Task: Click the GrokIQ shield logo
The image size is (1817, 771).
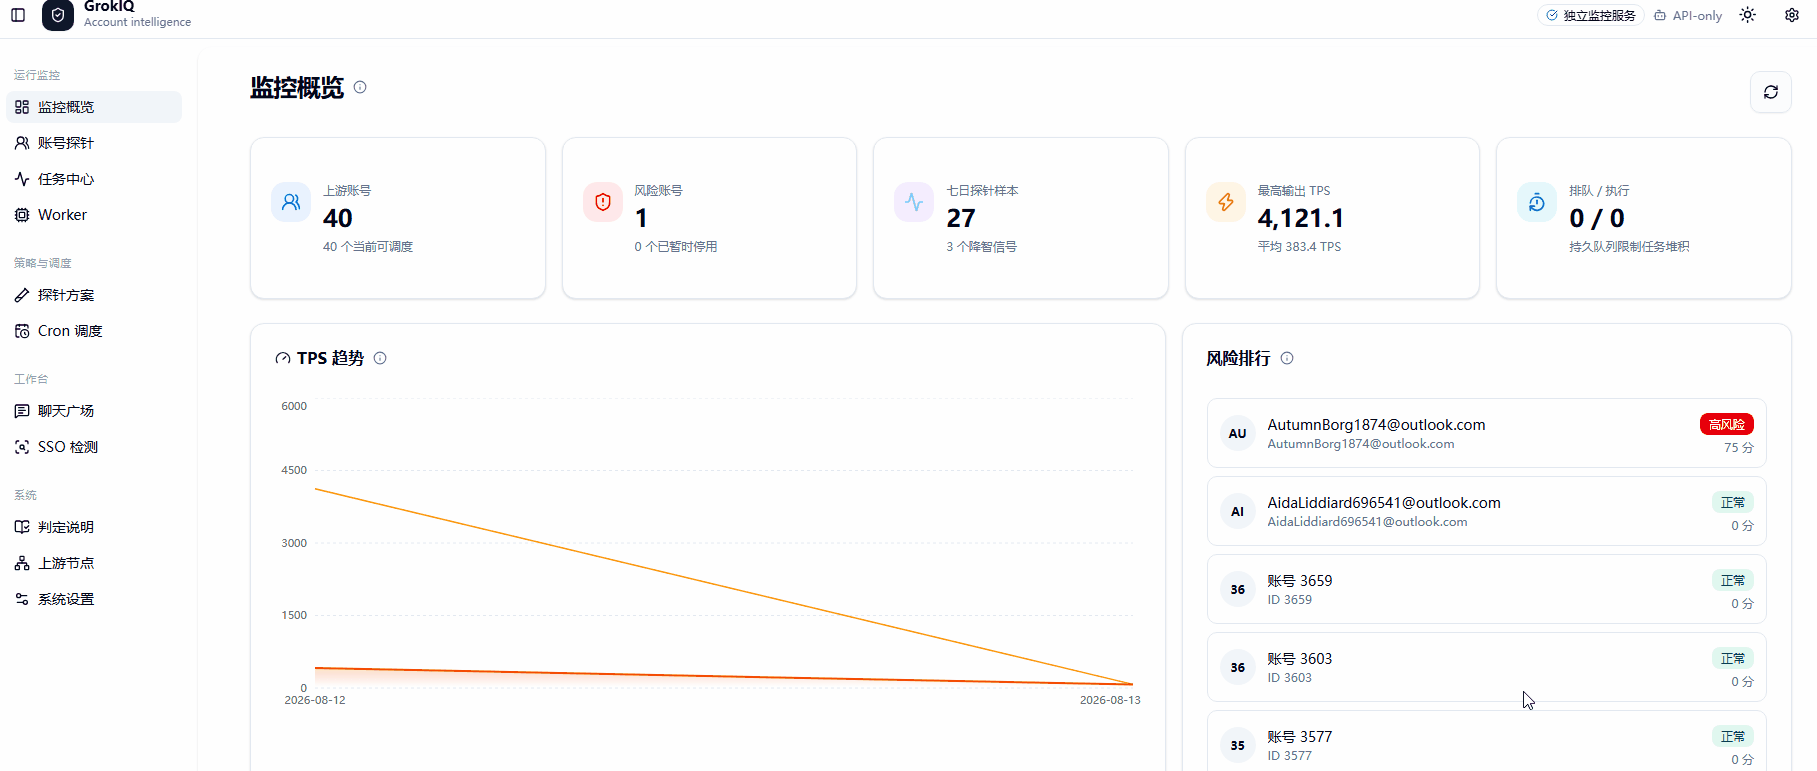Action: click(x=58, y=15)
